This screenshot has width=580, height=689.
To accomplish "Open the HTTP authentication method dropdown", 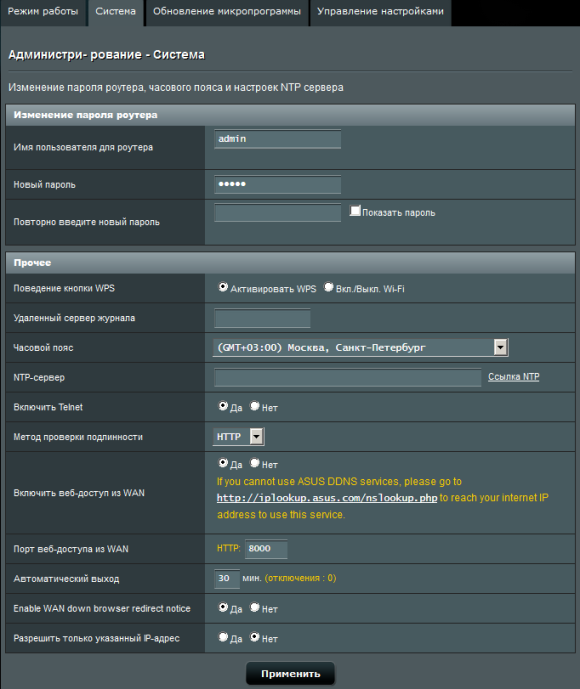I will [239, 437].
